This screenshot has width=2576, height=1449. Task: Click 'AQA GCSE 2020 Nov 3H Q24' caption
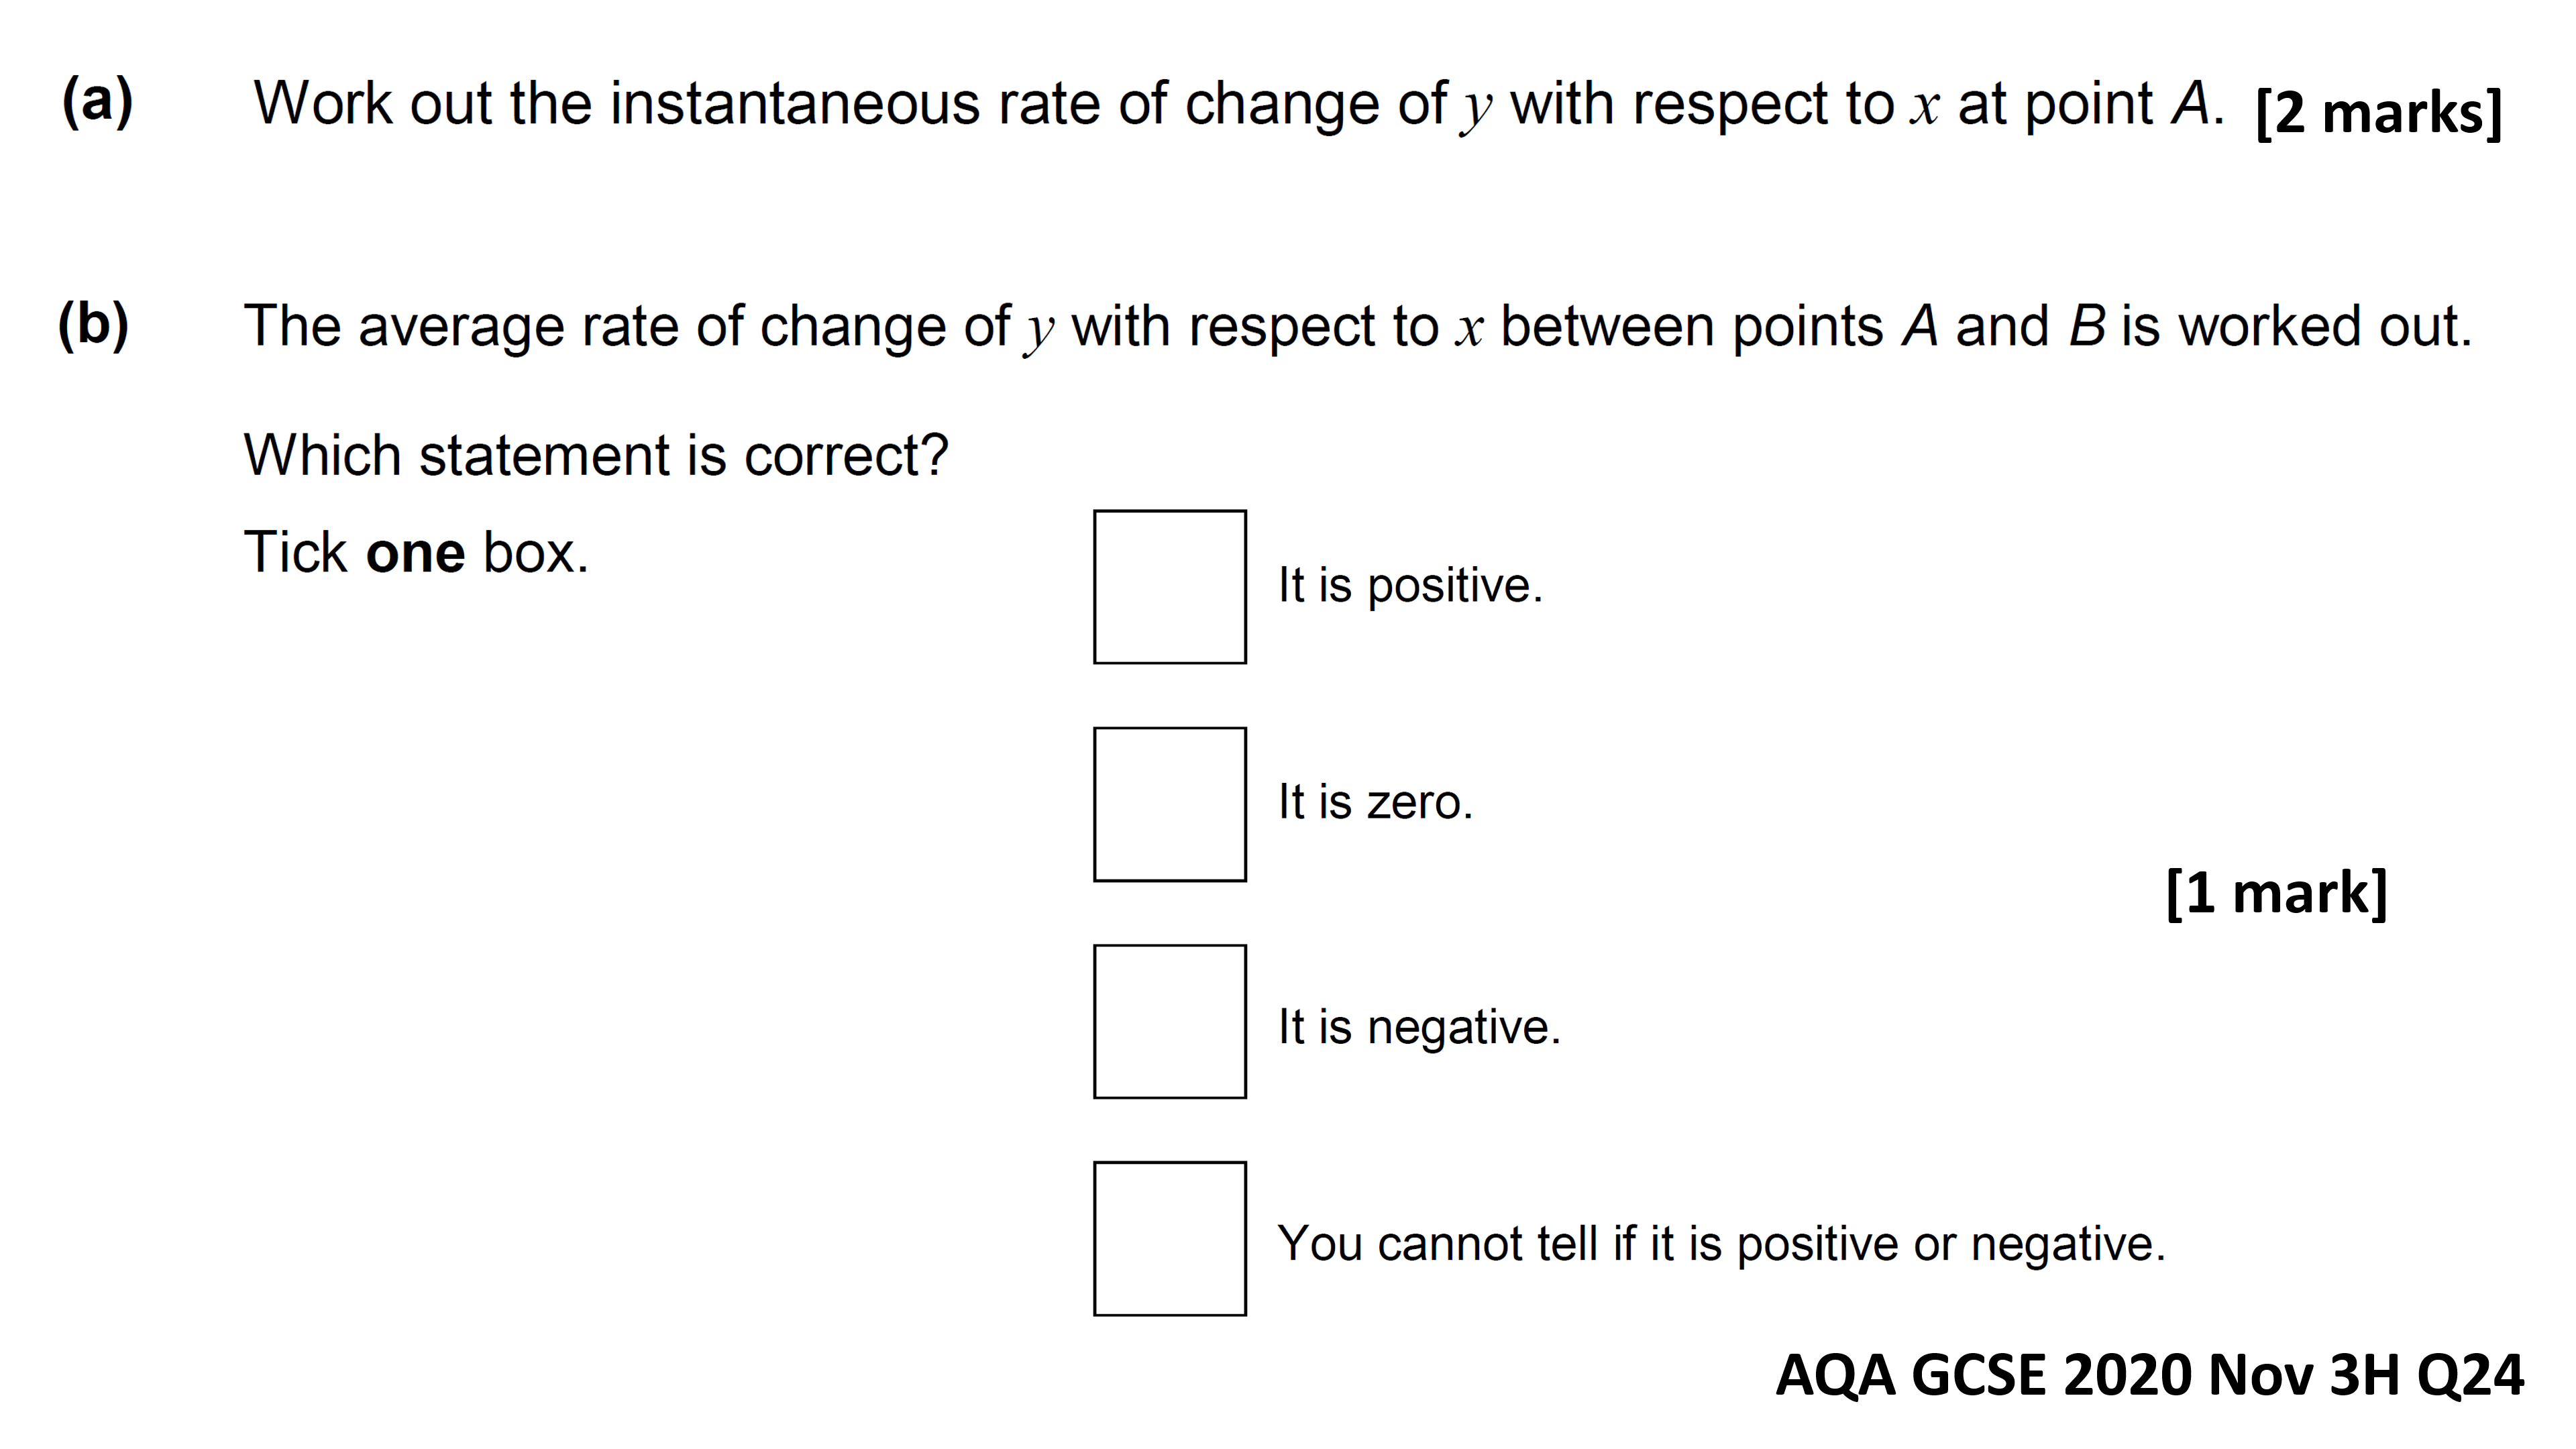(x=2150, y=1375)
